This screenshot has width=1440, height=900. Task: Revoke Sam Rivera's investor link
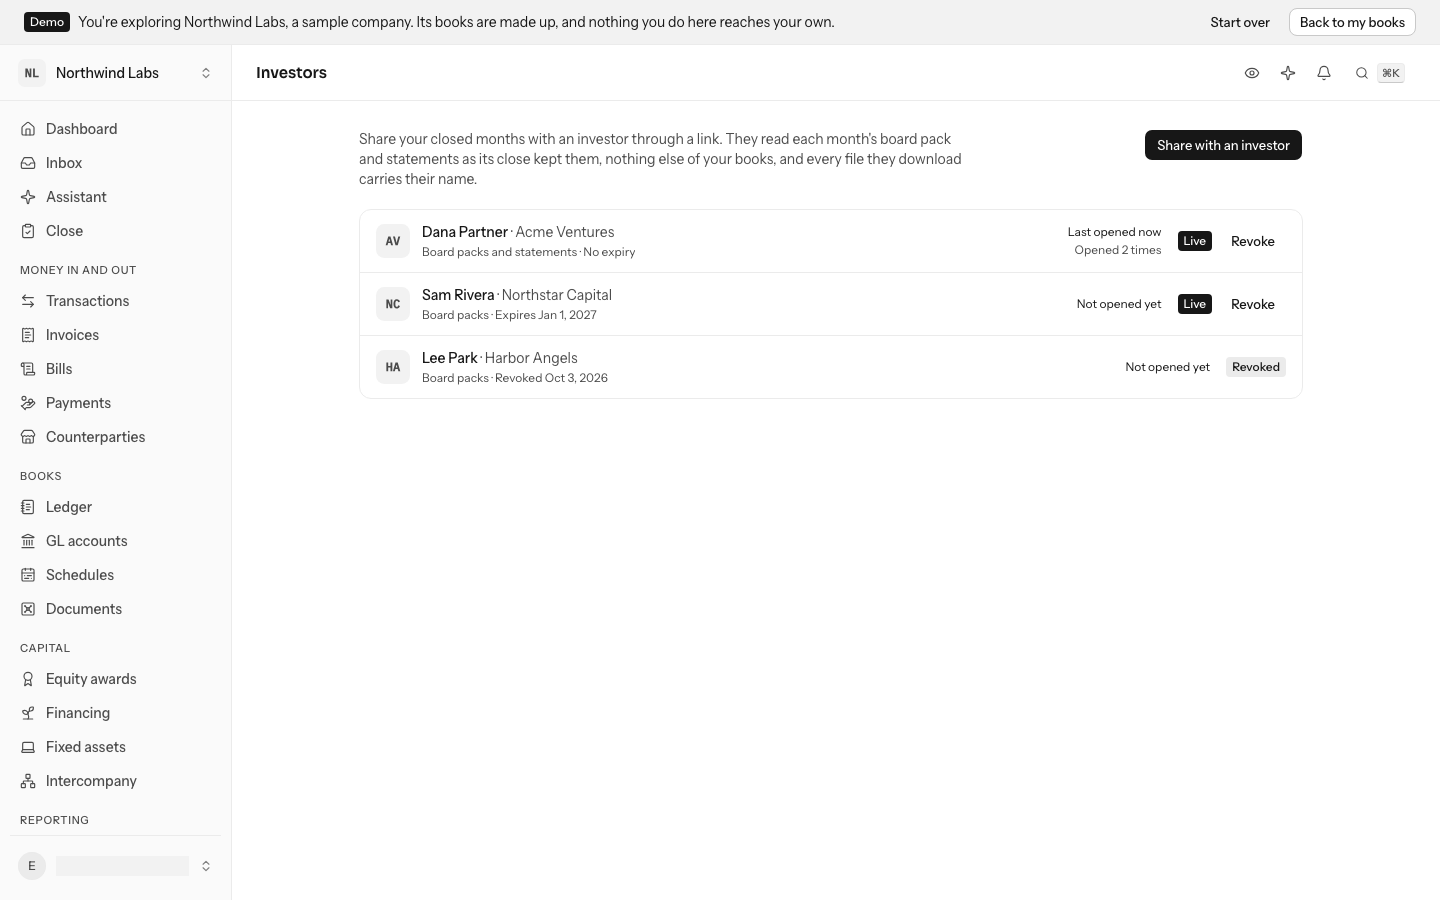1253,304
